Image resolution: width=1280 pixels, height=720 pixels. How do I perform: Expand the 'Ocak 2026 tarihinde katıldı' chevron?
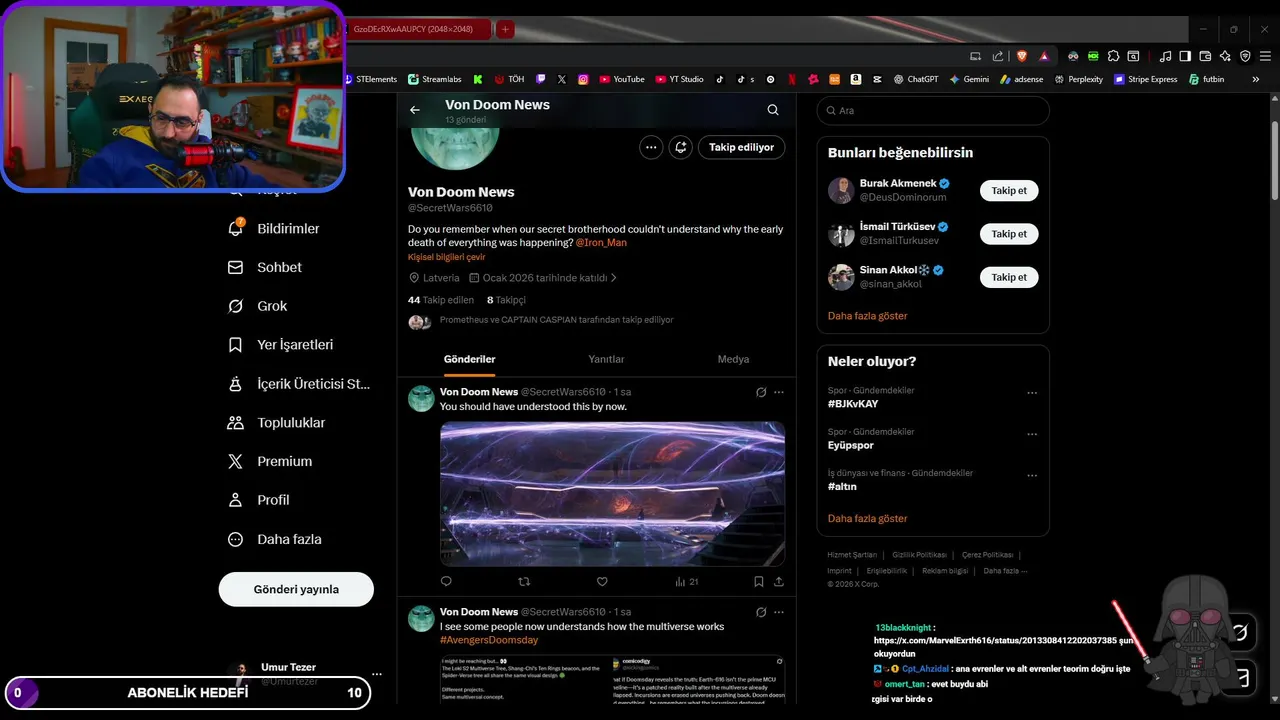tap(614, 278)
